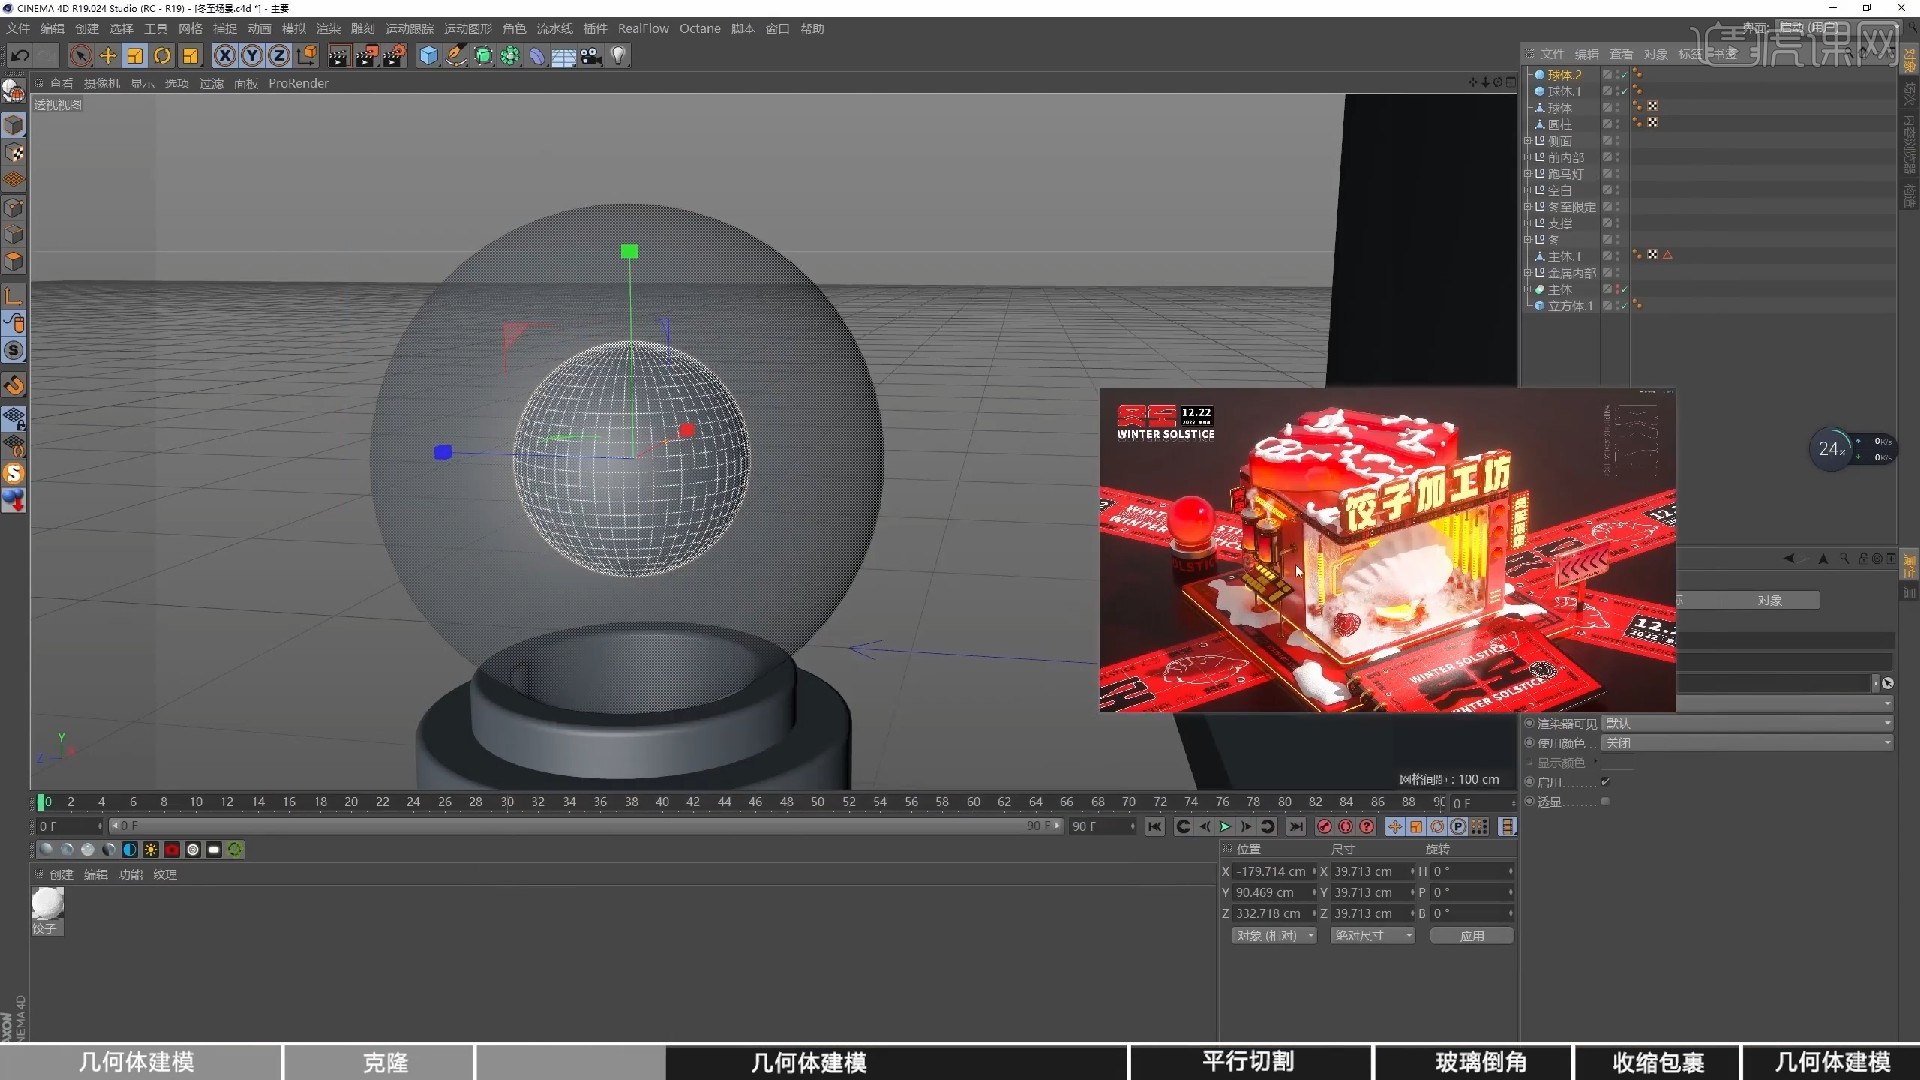This screenshot has width=1920, height=1080.
Task: Open the RealFlow menu
Action: coord(643,29)
